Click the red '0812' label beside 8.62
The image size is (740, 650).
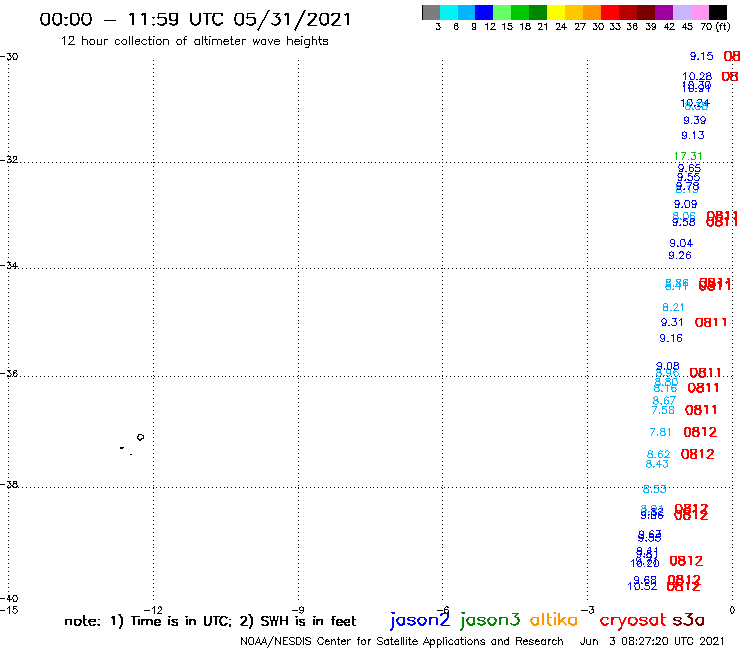click(698, 455)
